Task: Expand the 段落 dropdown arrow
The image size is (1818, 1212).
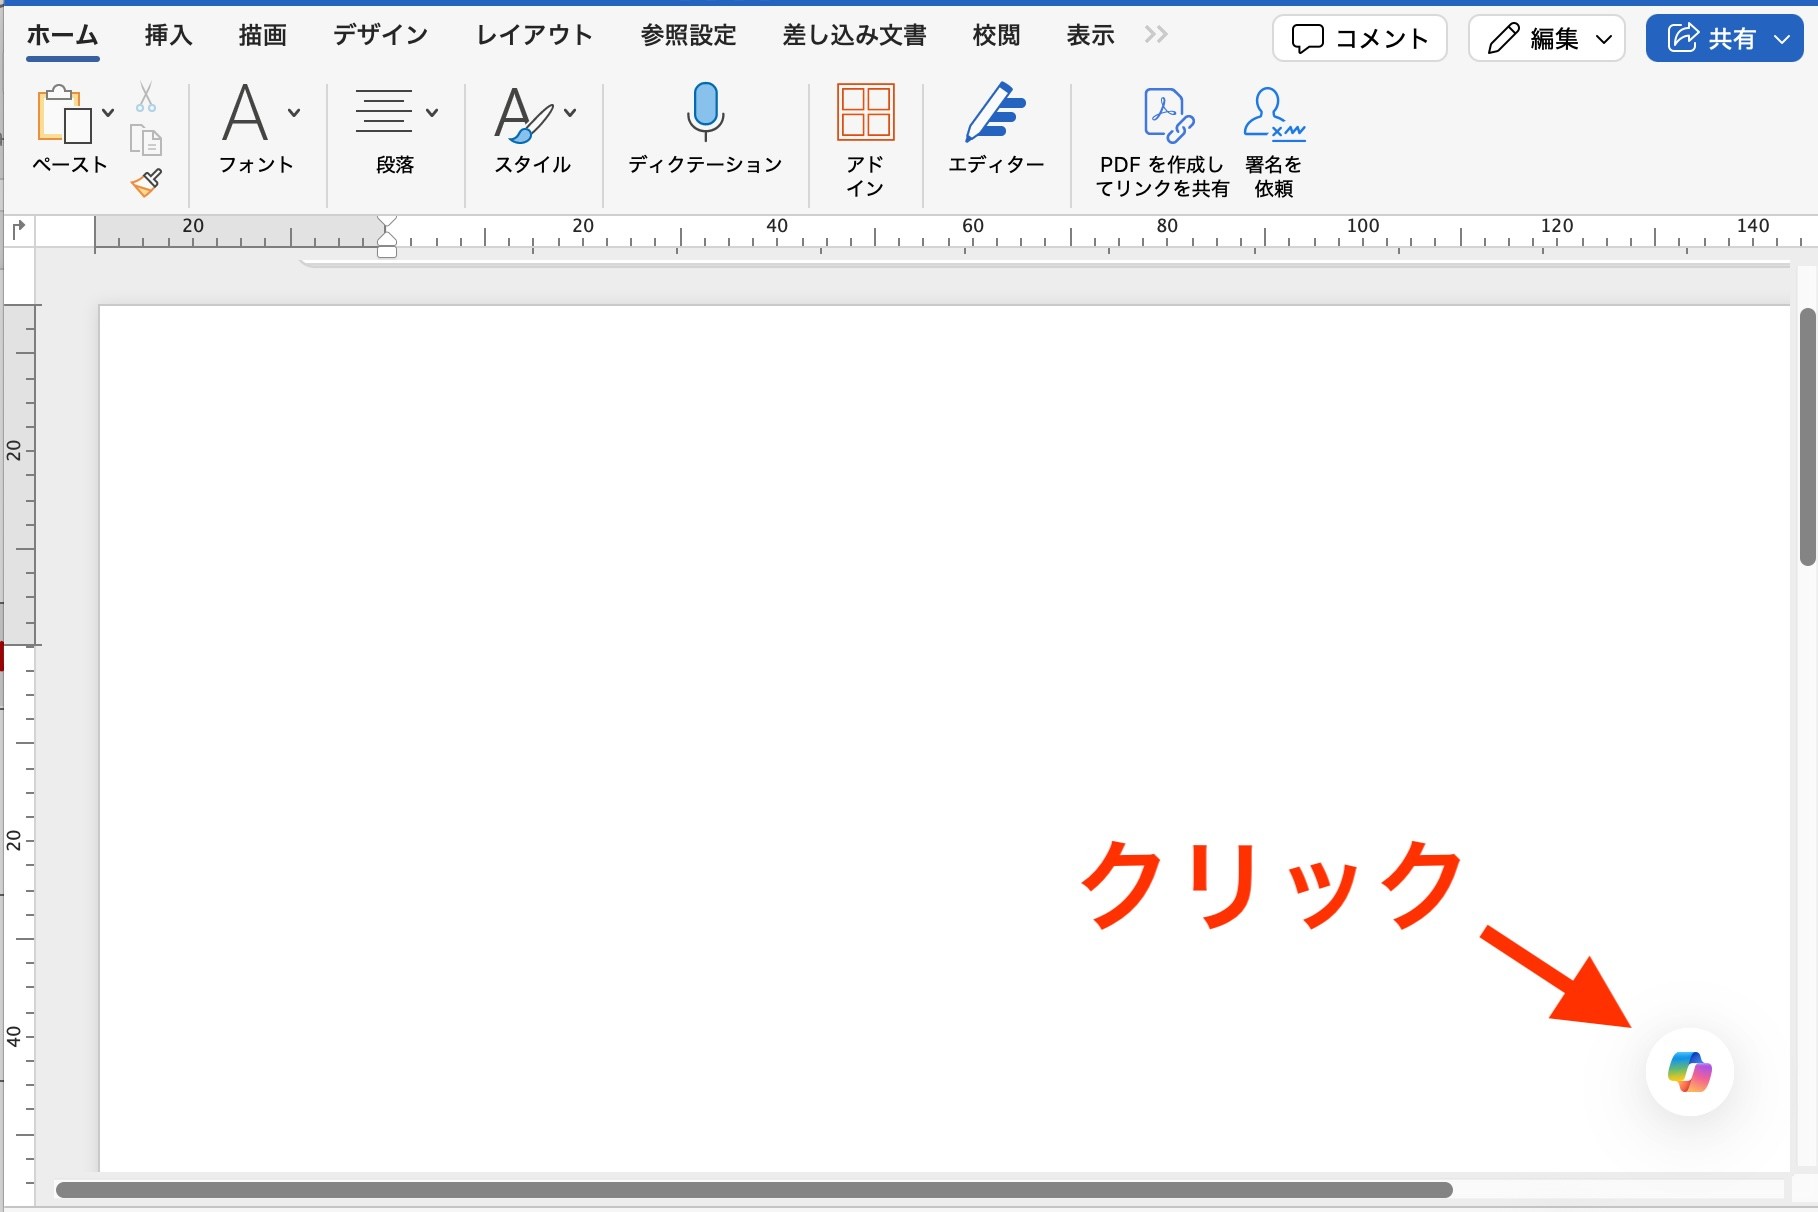Action: (x=432, y=113)
